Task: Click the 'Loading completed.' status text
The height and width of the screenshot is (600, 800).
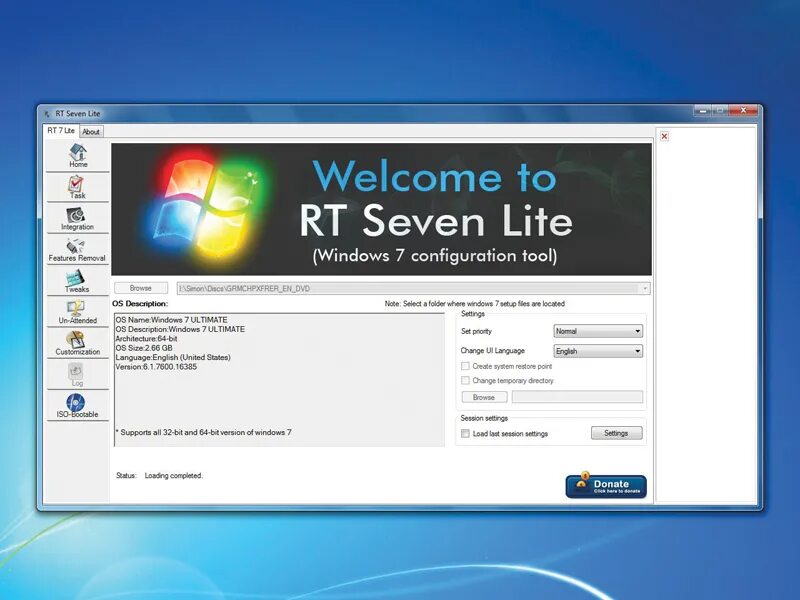Action: 173,476
